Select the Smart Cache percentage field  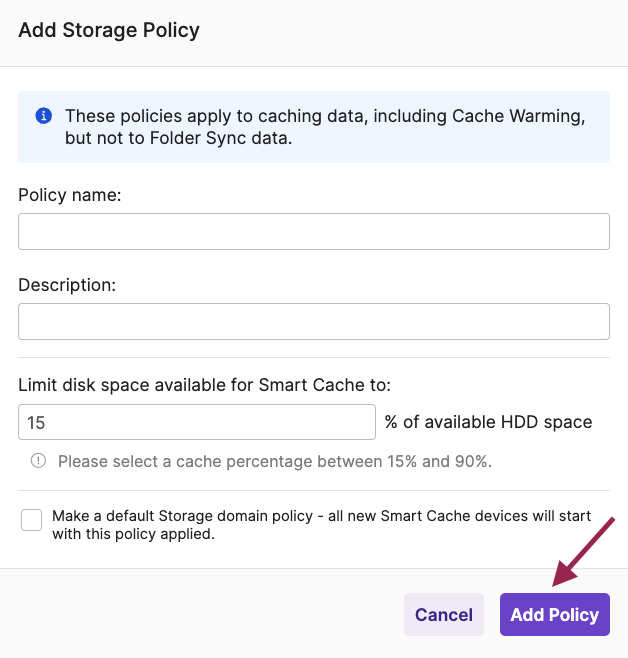point(197,422)
